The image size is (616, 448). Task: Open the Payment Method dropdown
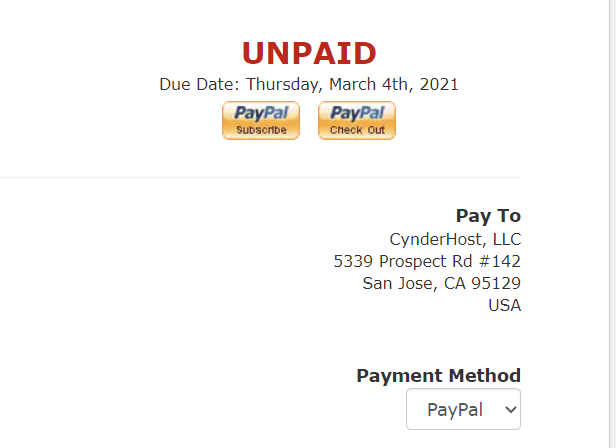(x=463, y=409)
